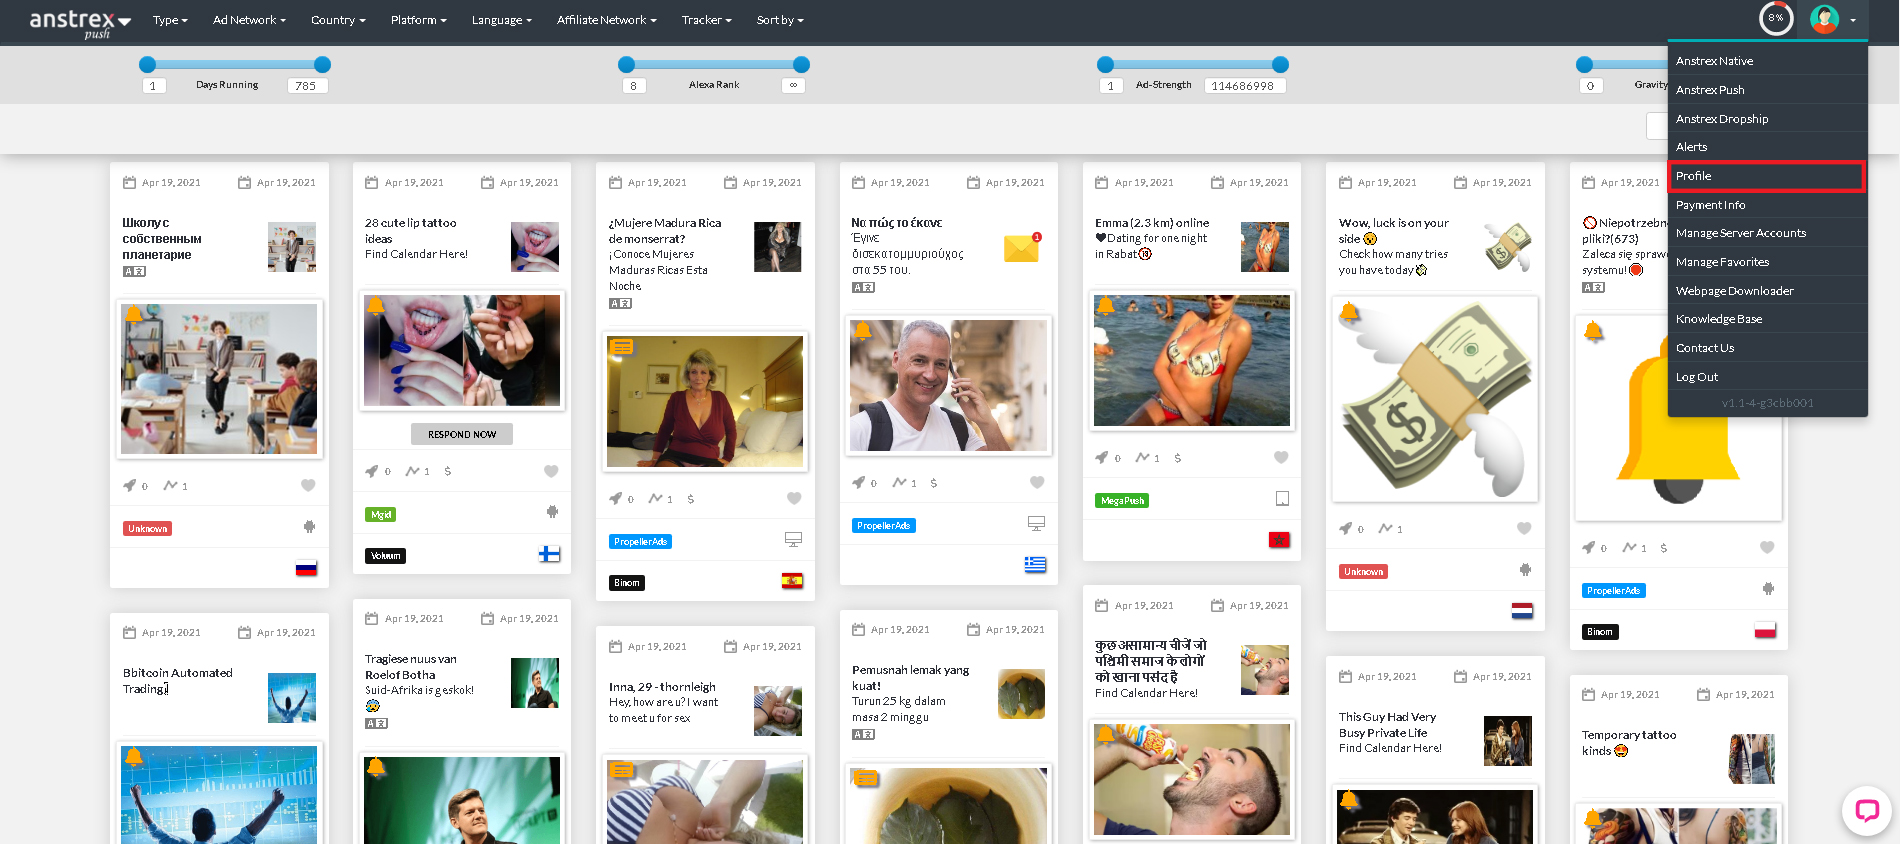The width and height of the screenshot is (1900, 844).
Task: Select Contact Us in menu
Action: point(1767,348)
